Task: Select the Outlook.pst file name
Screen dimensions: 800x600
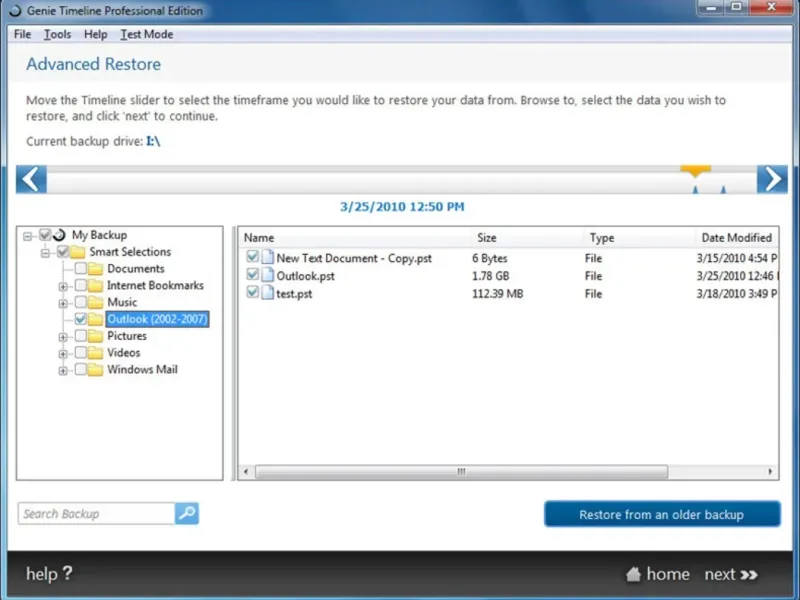Action: (306, 276)
